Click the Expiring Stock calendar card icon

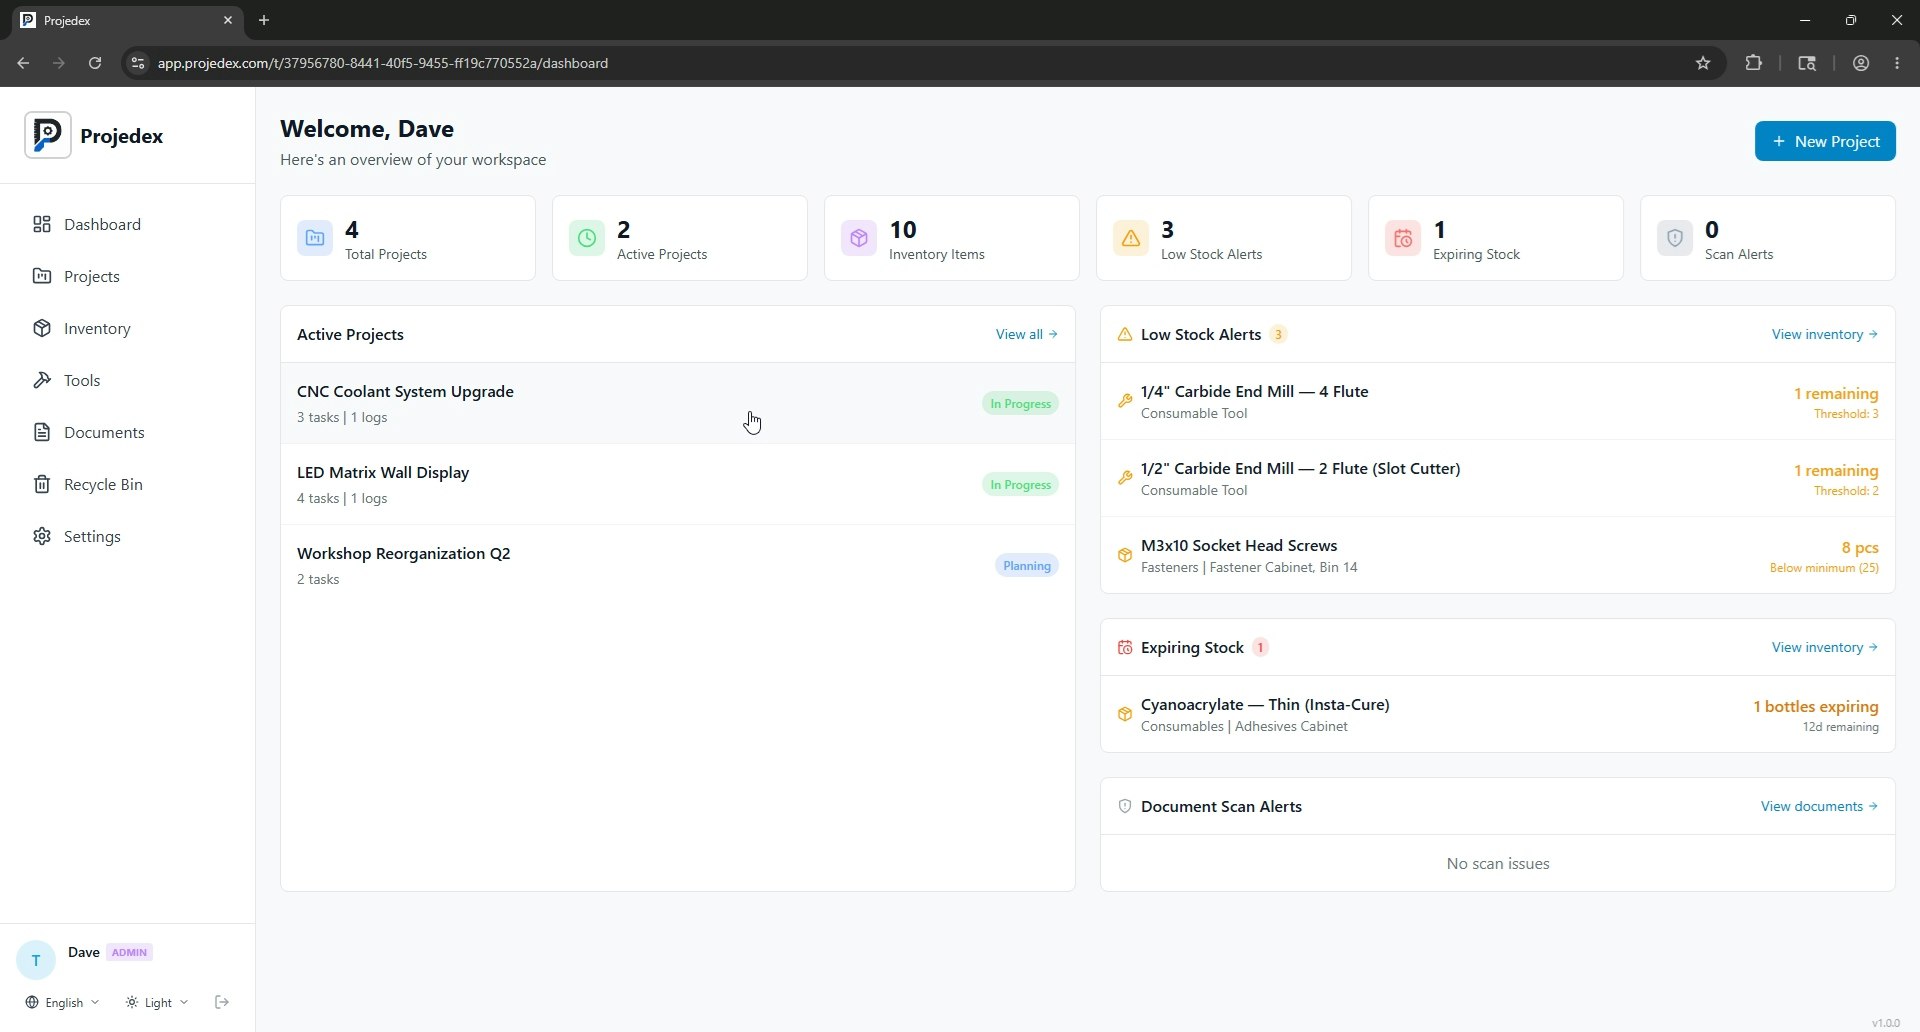click(1403, 238)
